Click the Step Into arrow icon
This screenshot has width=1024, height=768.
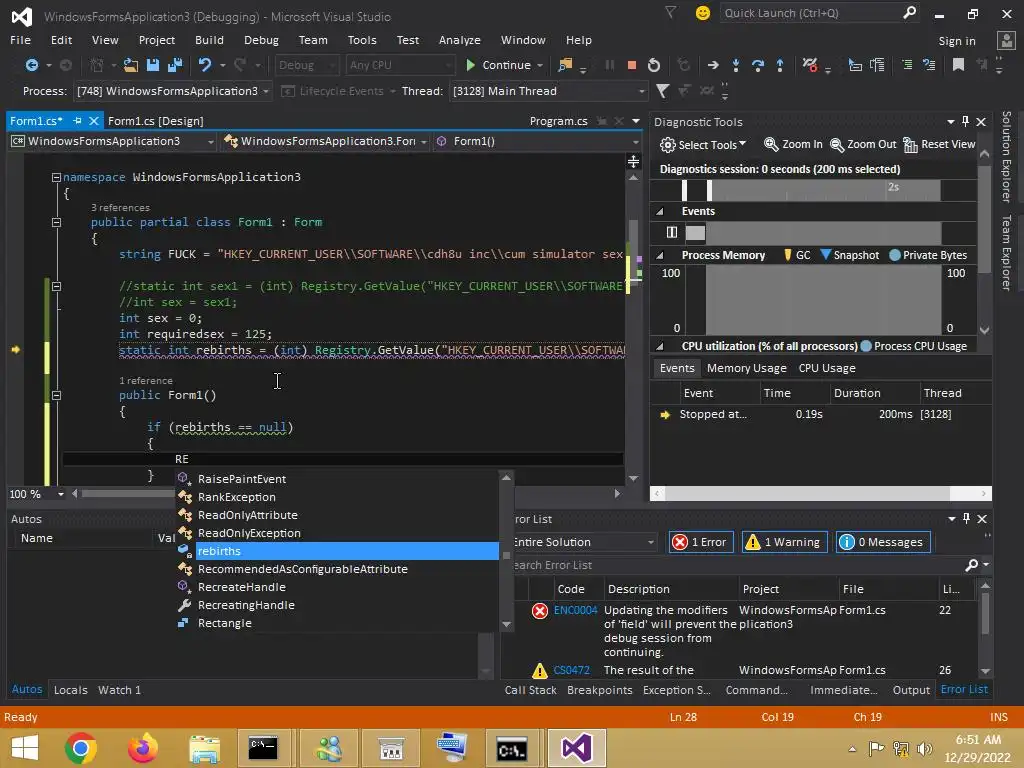click(736, 65)
